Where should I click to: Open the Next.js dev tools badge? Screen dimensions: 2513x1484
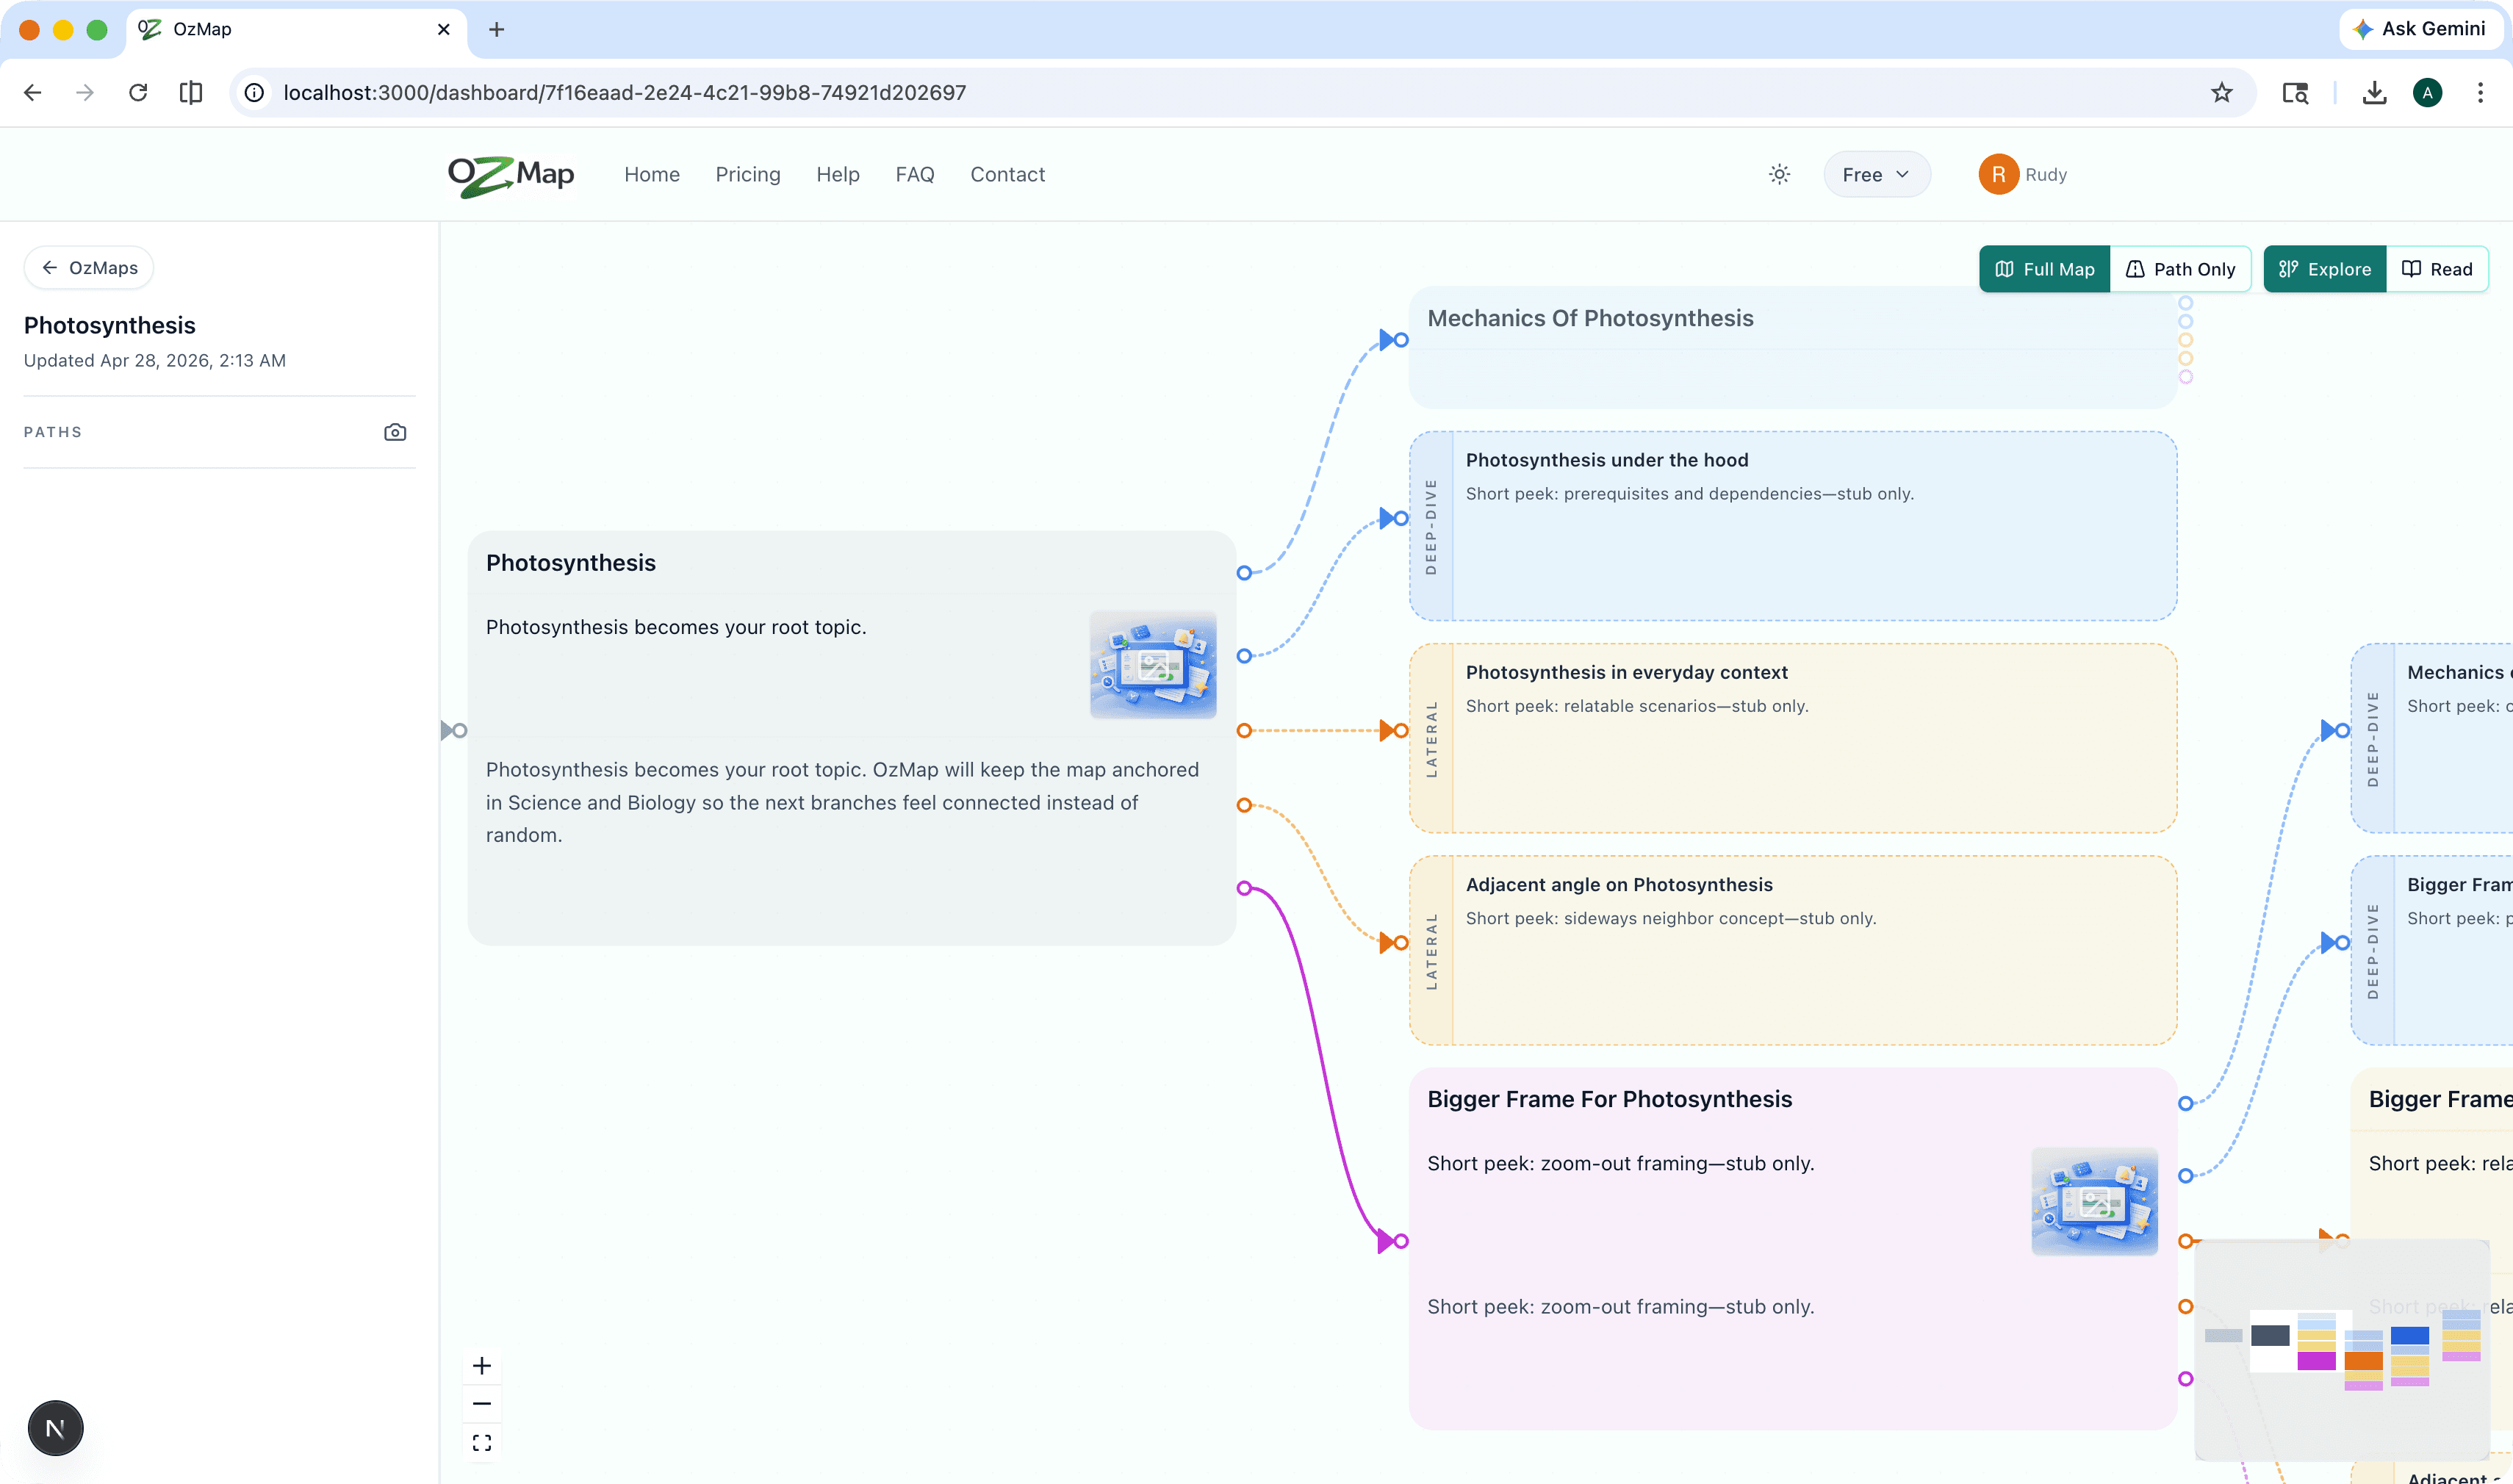(55, 1428)
